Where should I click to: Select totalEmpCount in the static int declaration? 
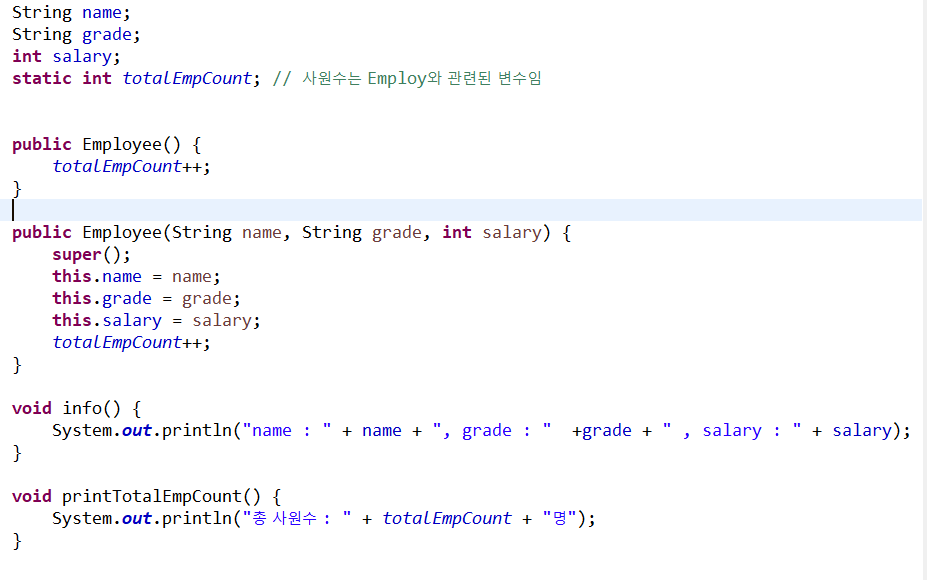pos(187,78)
